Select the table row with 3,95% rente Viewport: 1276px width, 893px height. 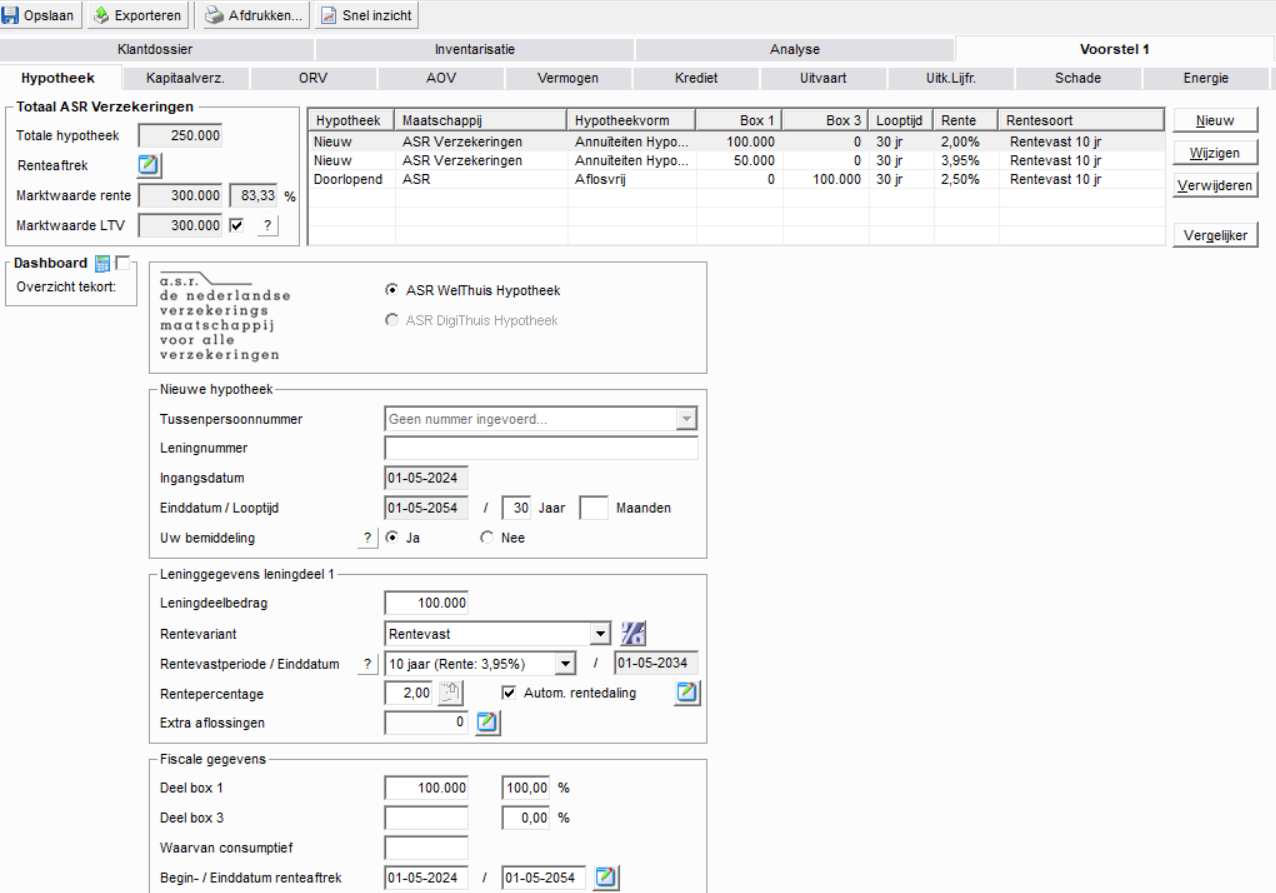[x=737, y=161]
